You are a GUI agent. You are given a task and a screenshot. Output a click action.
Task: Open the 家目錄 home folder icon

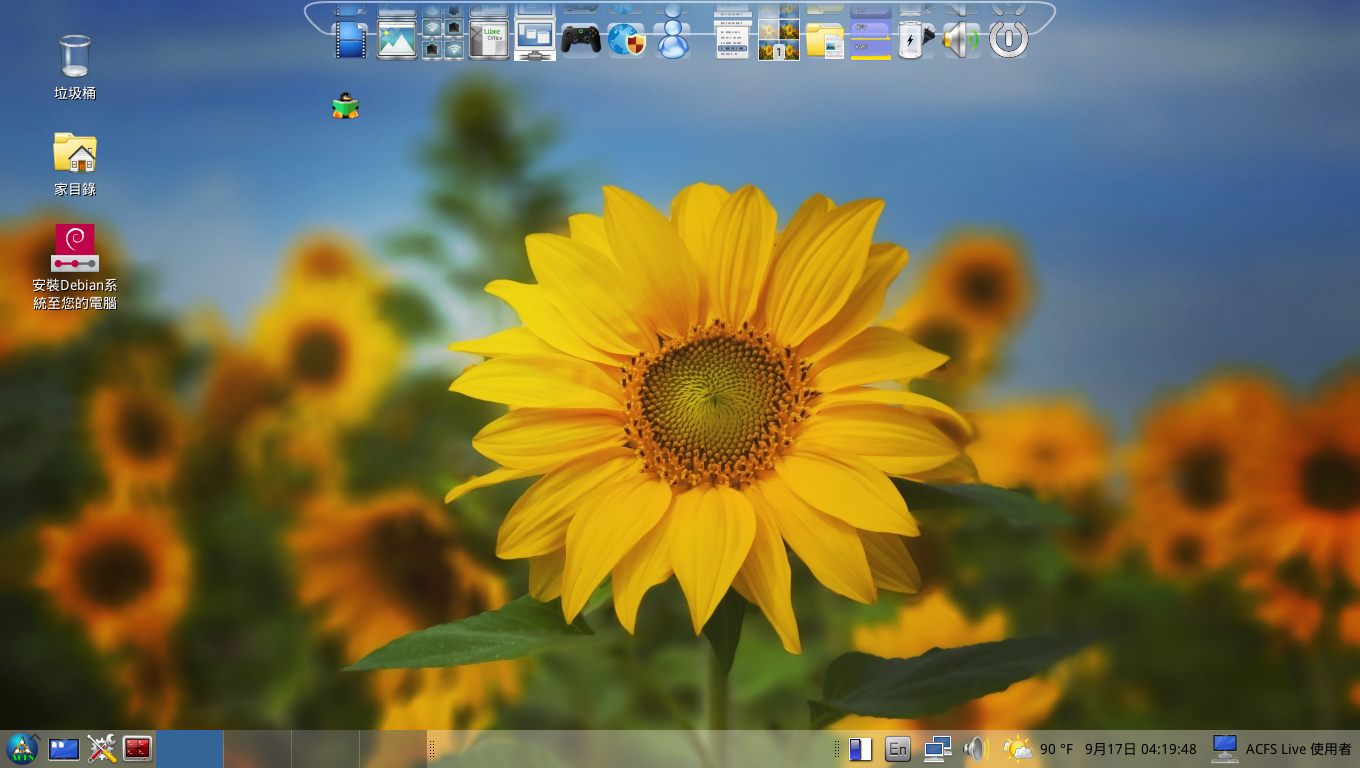click(75, 153)
